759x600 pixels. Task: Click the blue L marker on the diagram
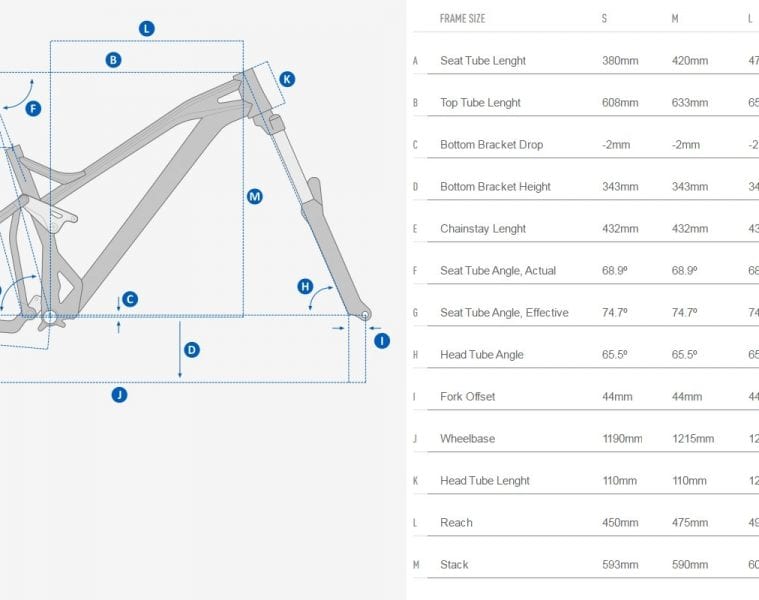[x=147, y=28]
